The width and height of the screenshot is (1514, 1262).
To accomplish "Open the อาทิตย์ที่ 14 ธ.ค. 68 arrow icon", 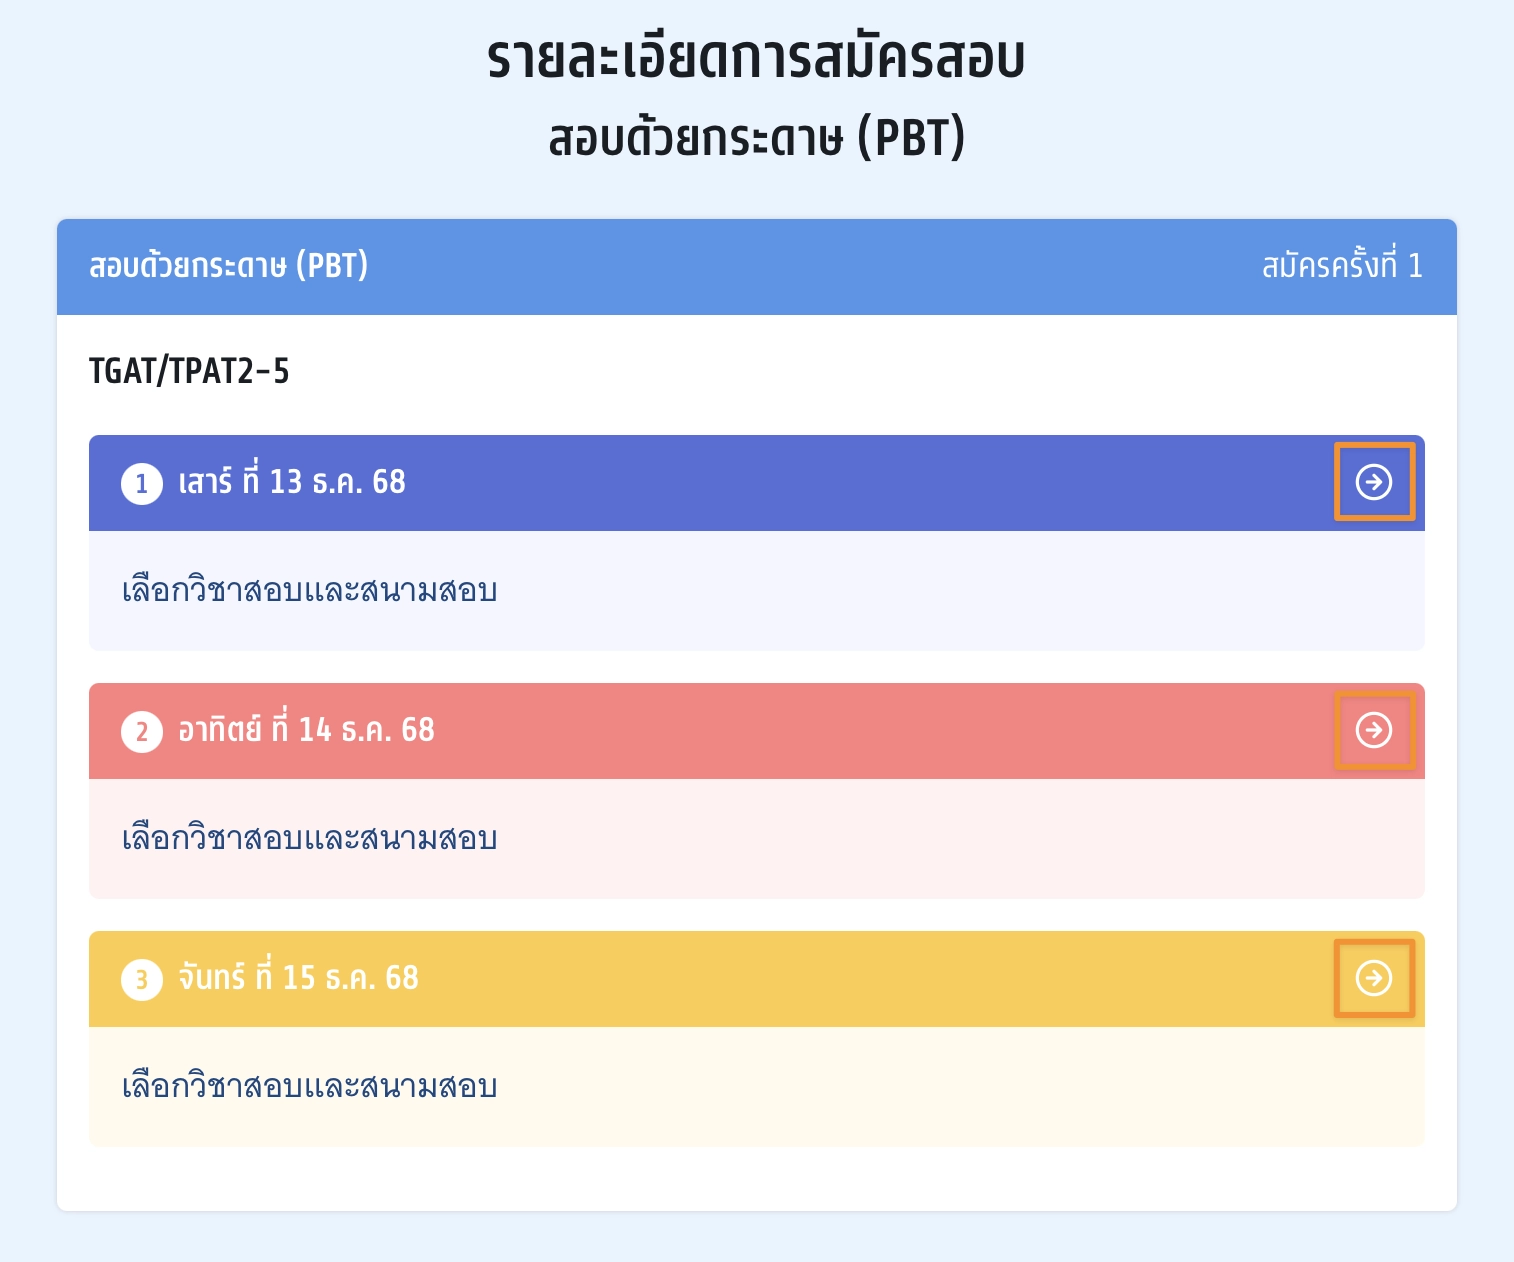I will click(1374, 730).
